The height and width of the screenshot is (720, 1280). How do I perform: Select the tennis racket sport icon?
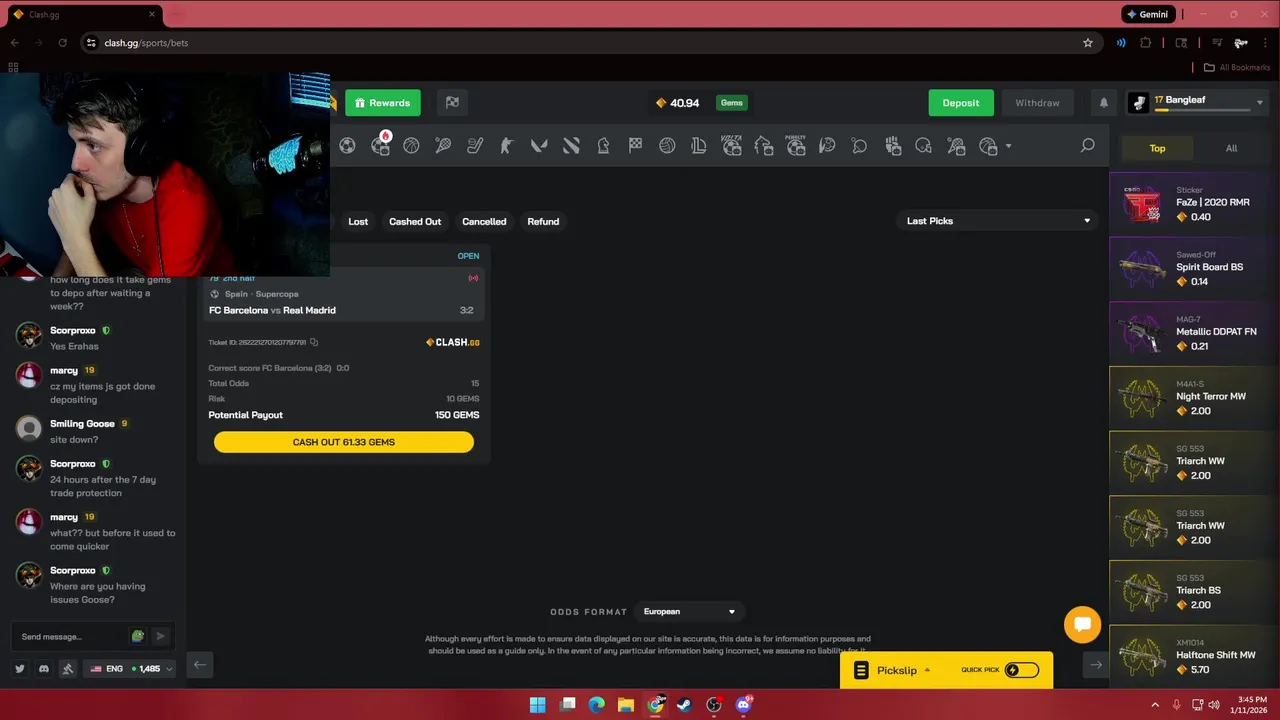(x=443, y=146)
